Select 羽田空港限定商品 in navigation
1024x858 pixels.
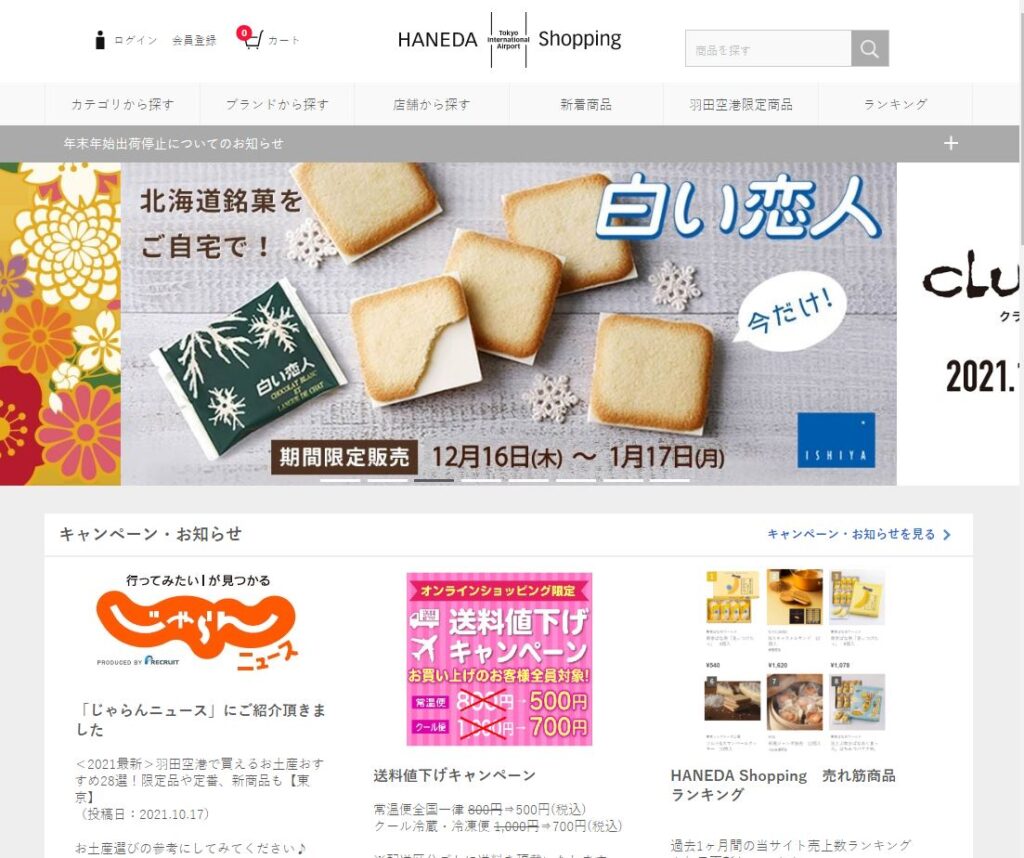[x=741, y=104]
